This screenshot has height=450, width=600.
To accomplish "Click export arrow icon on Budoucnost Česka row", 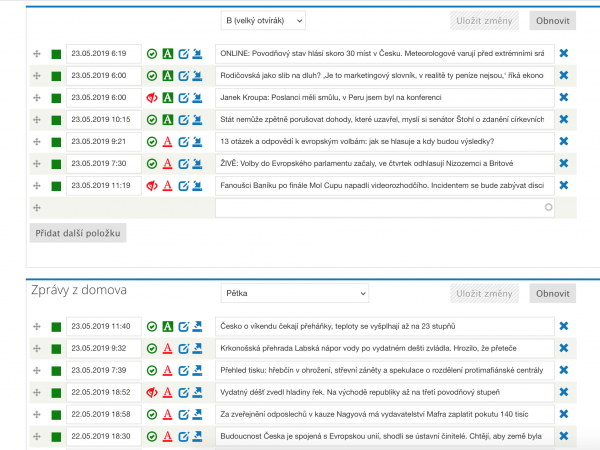I will click(197, 436).
